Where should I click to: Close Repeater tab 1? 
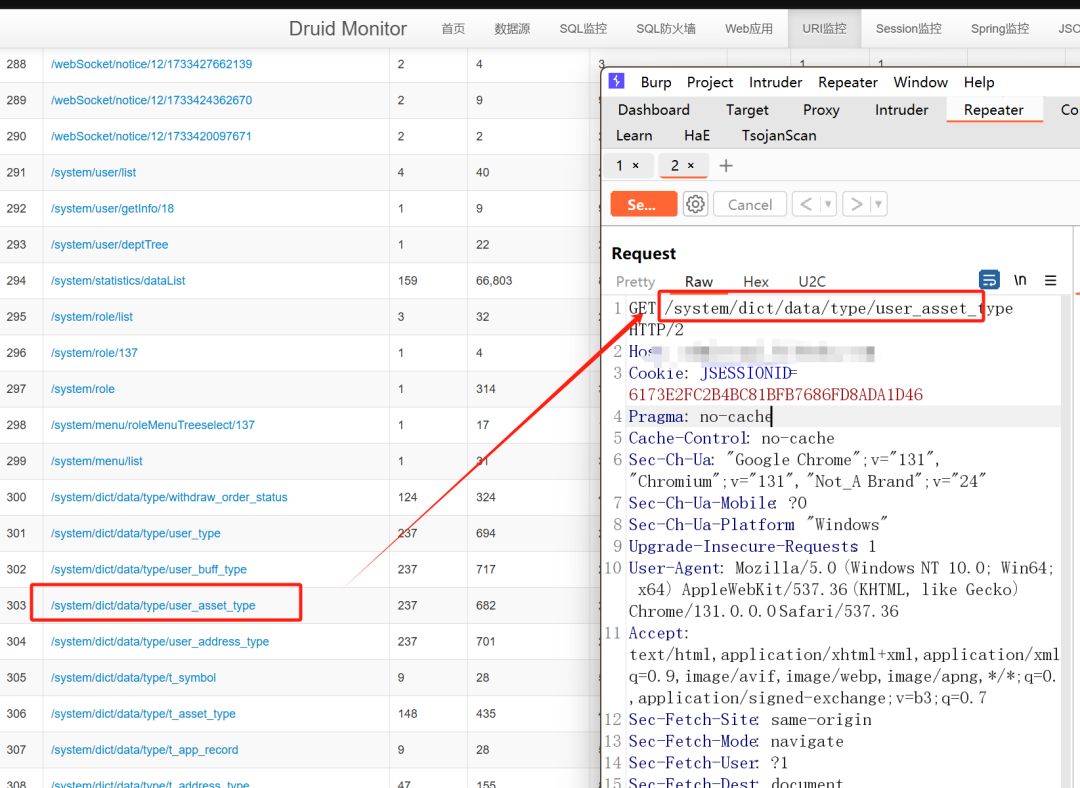point(636,165)
